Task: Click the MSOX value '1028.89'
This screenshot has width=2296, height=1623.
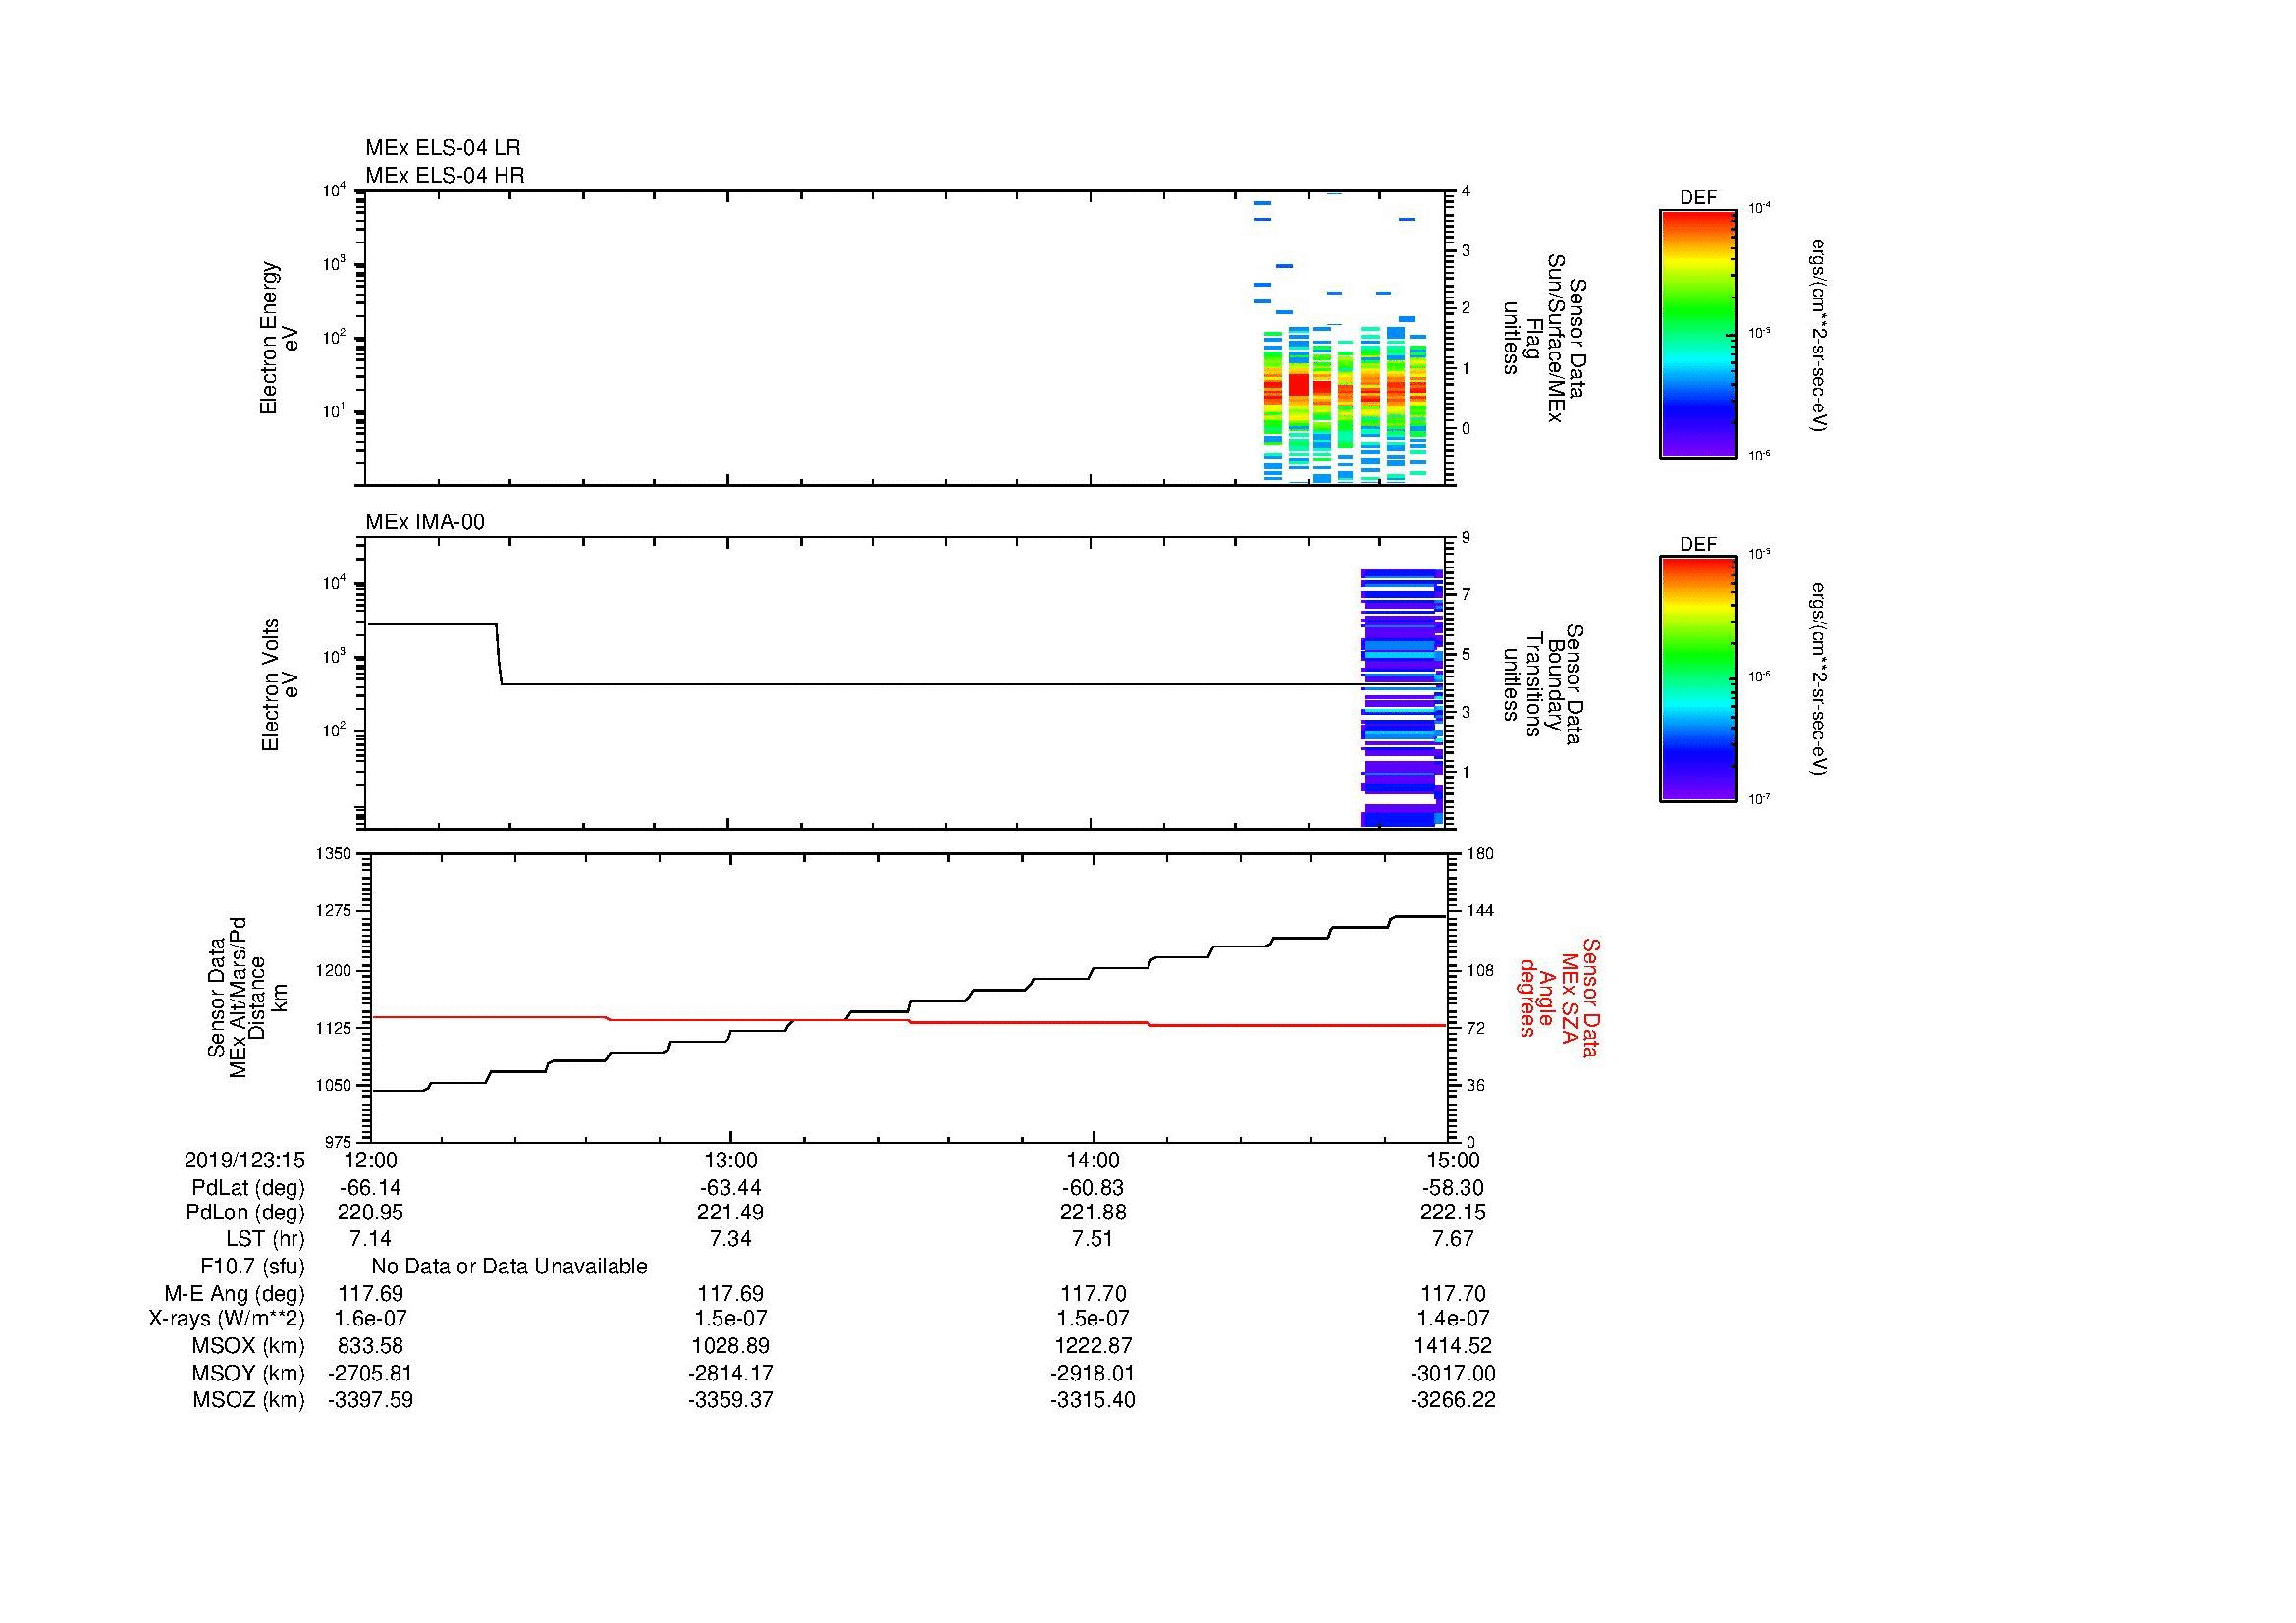Action: (x=731, y=1346)
